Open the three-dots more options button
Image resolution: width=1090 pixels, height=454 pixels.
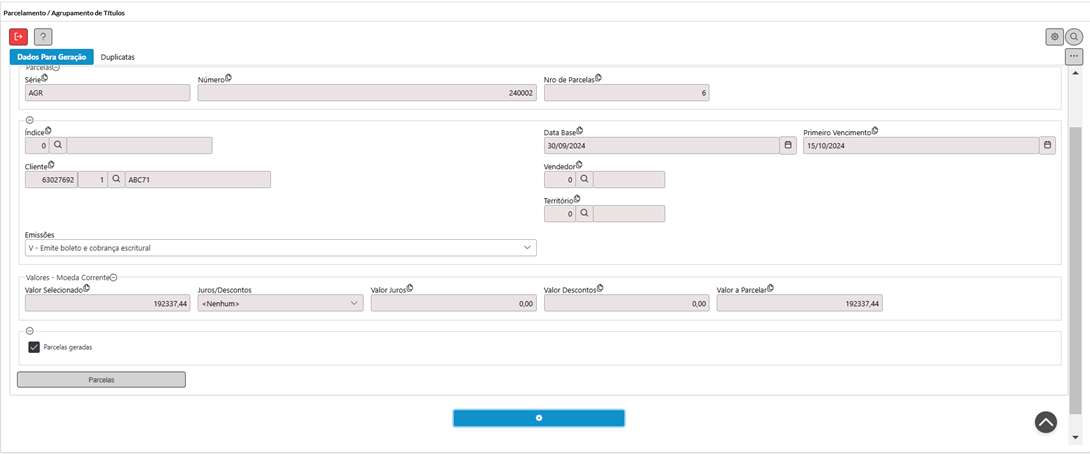pos(1074,56)
